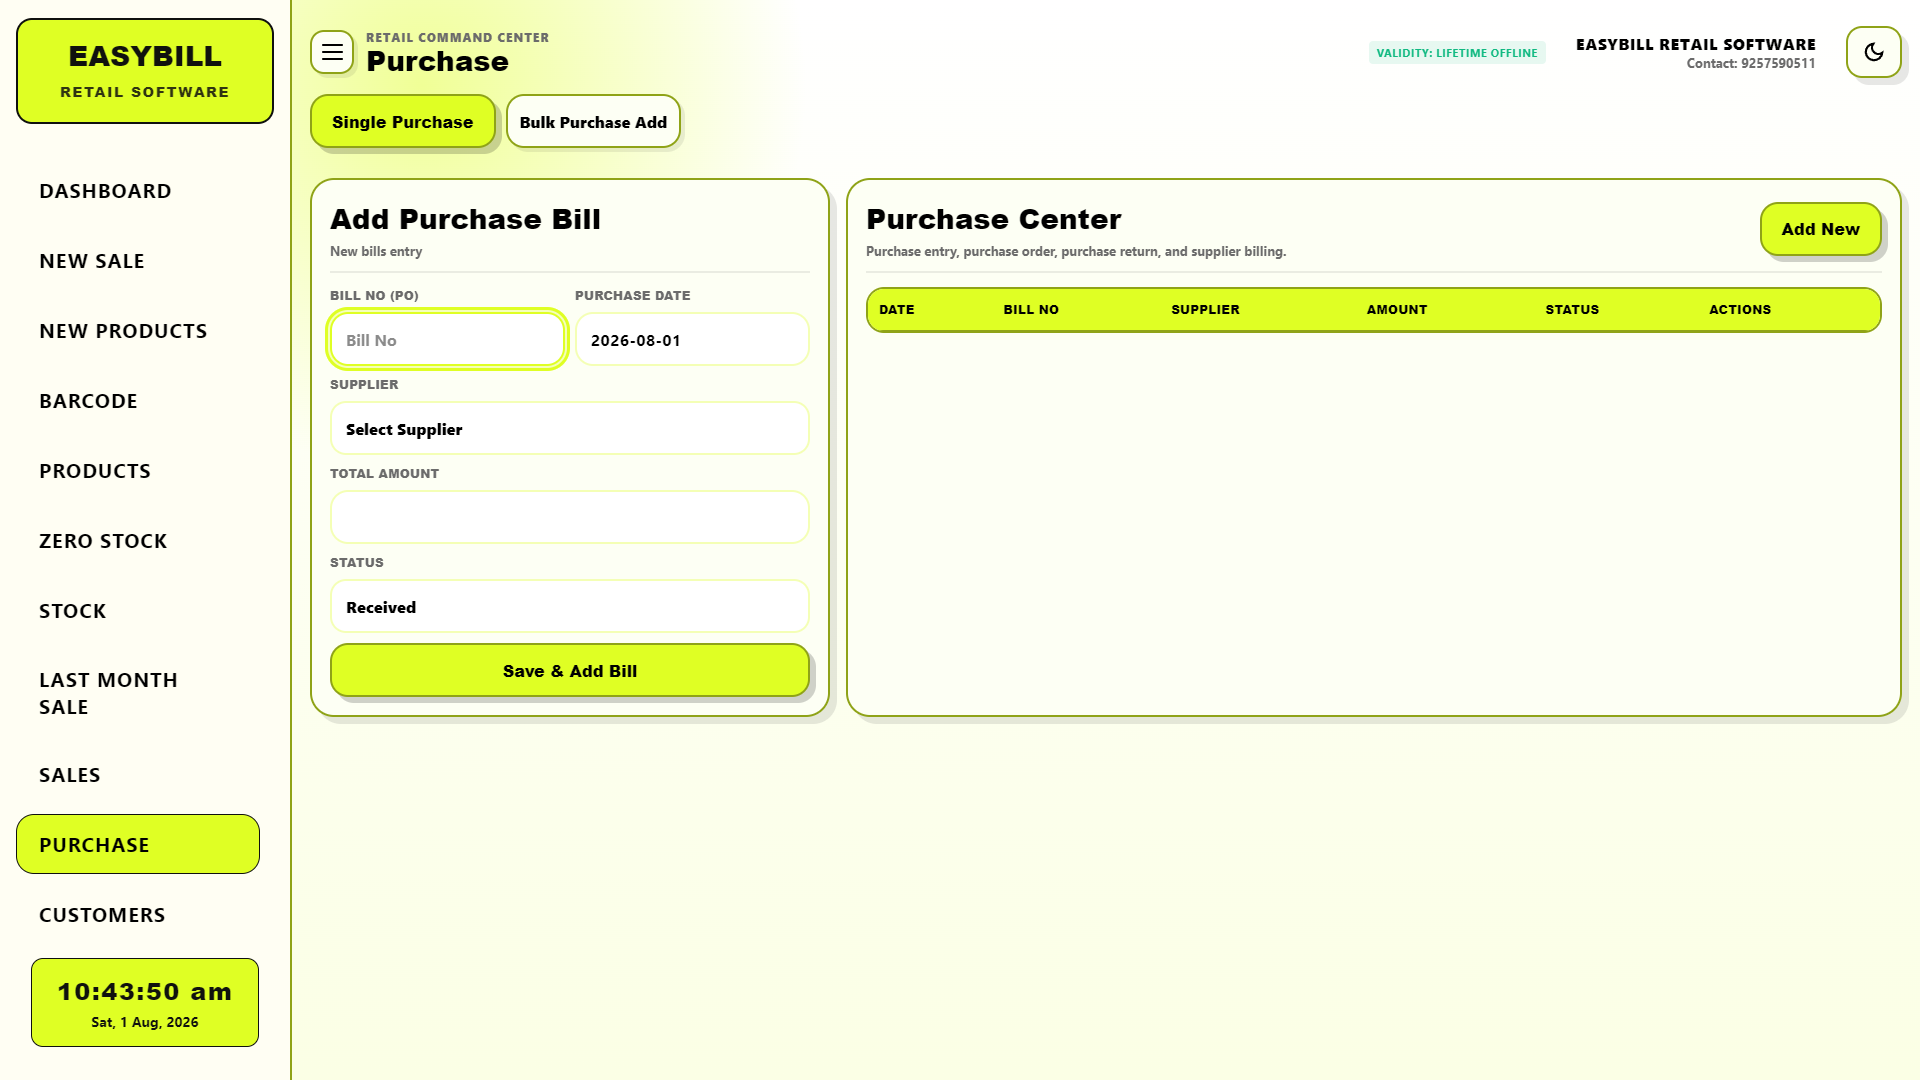Click the Contact: 9257590511 text
The height and width of the screenshot is (1080, 1920).
tap(1751, 64)
